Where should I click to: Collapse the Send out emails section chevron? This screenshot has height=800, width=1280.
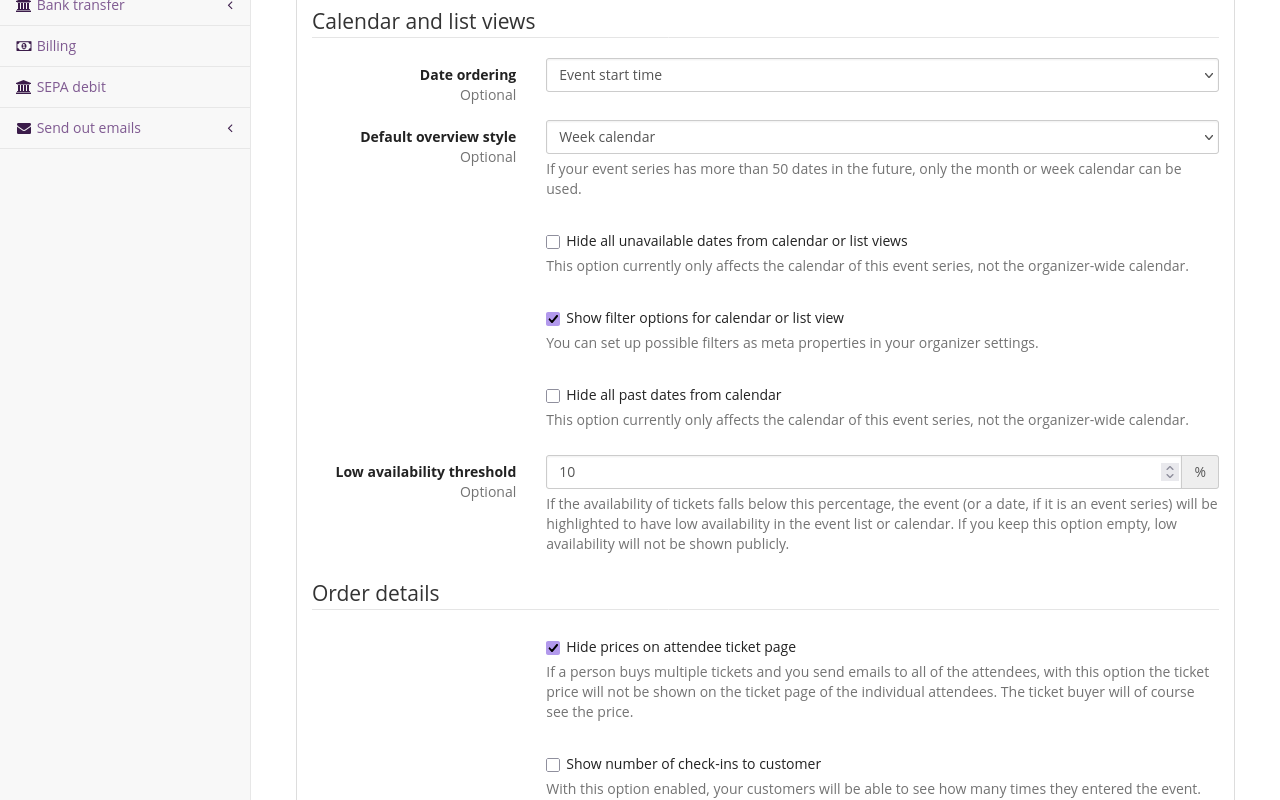pyautogui.click(x=230, y=127)
